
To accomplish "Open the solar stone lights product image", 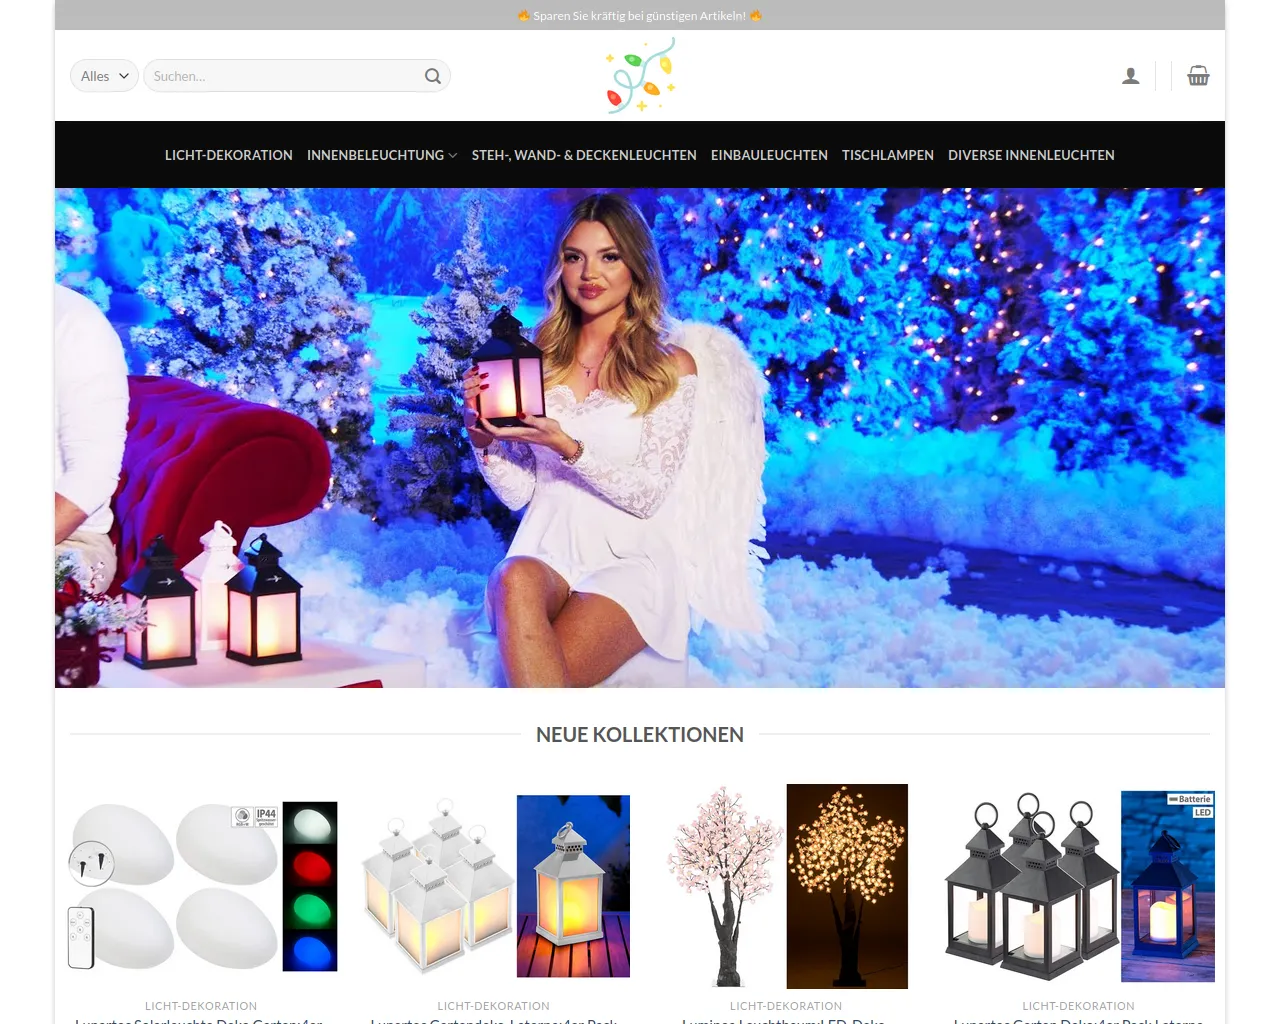I will click(201, 886).
